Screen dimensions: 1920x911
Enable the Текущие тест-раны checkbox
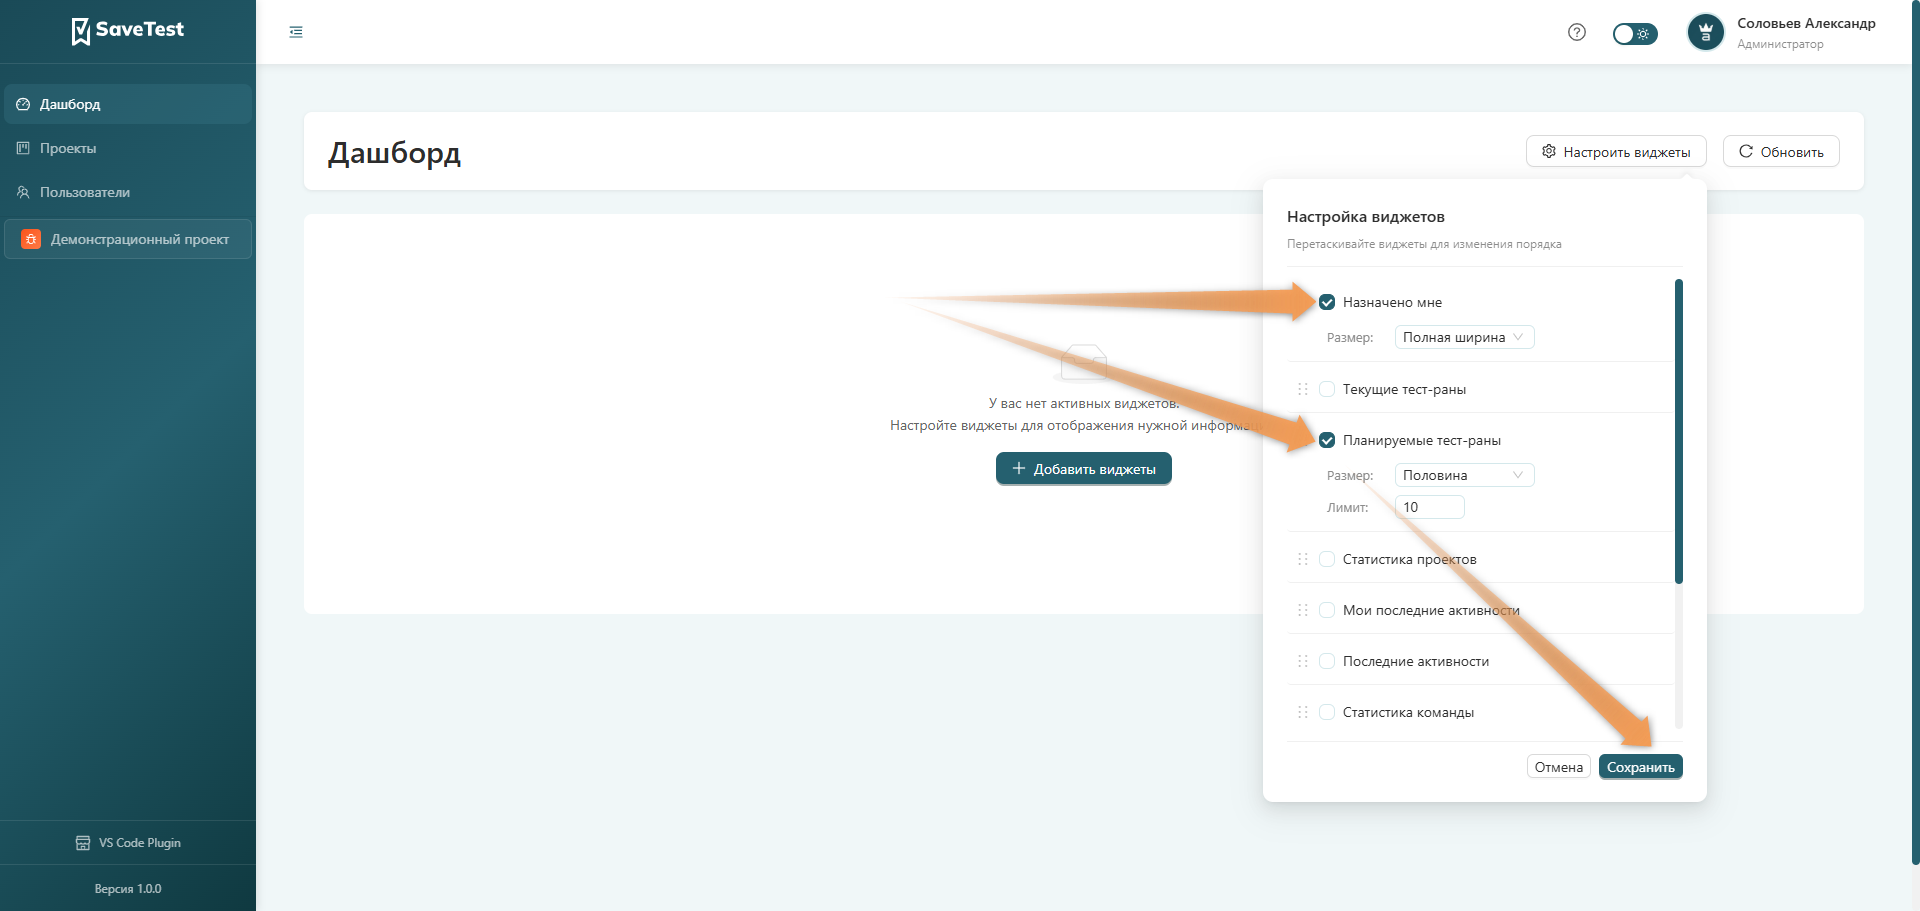pos(1327,389)
